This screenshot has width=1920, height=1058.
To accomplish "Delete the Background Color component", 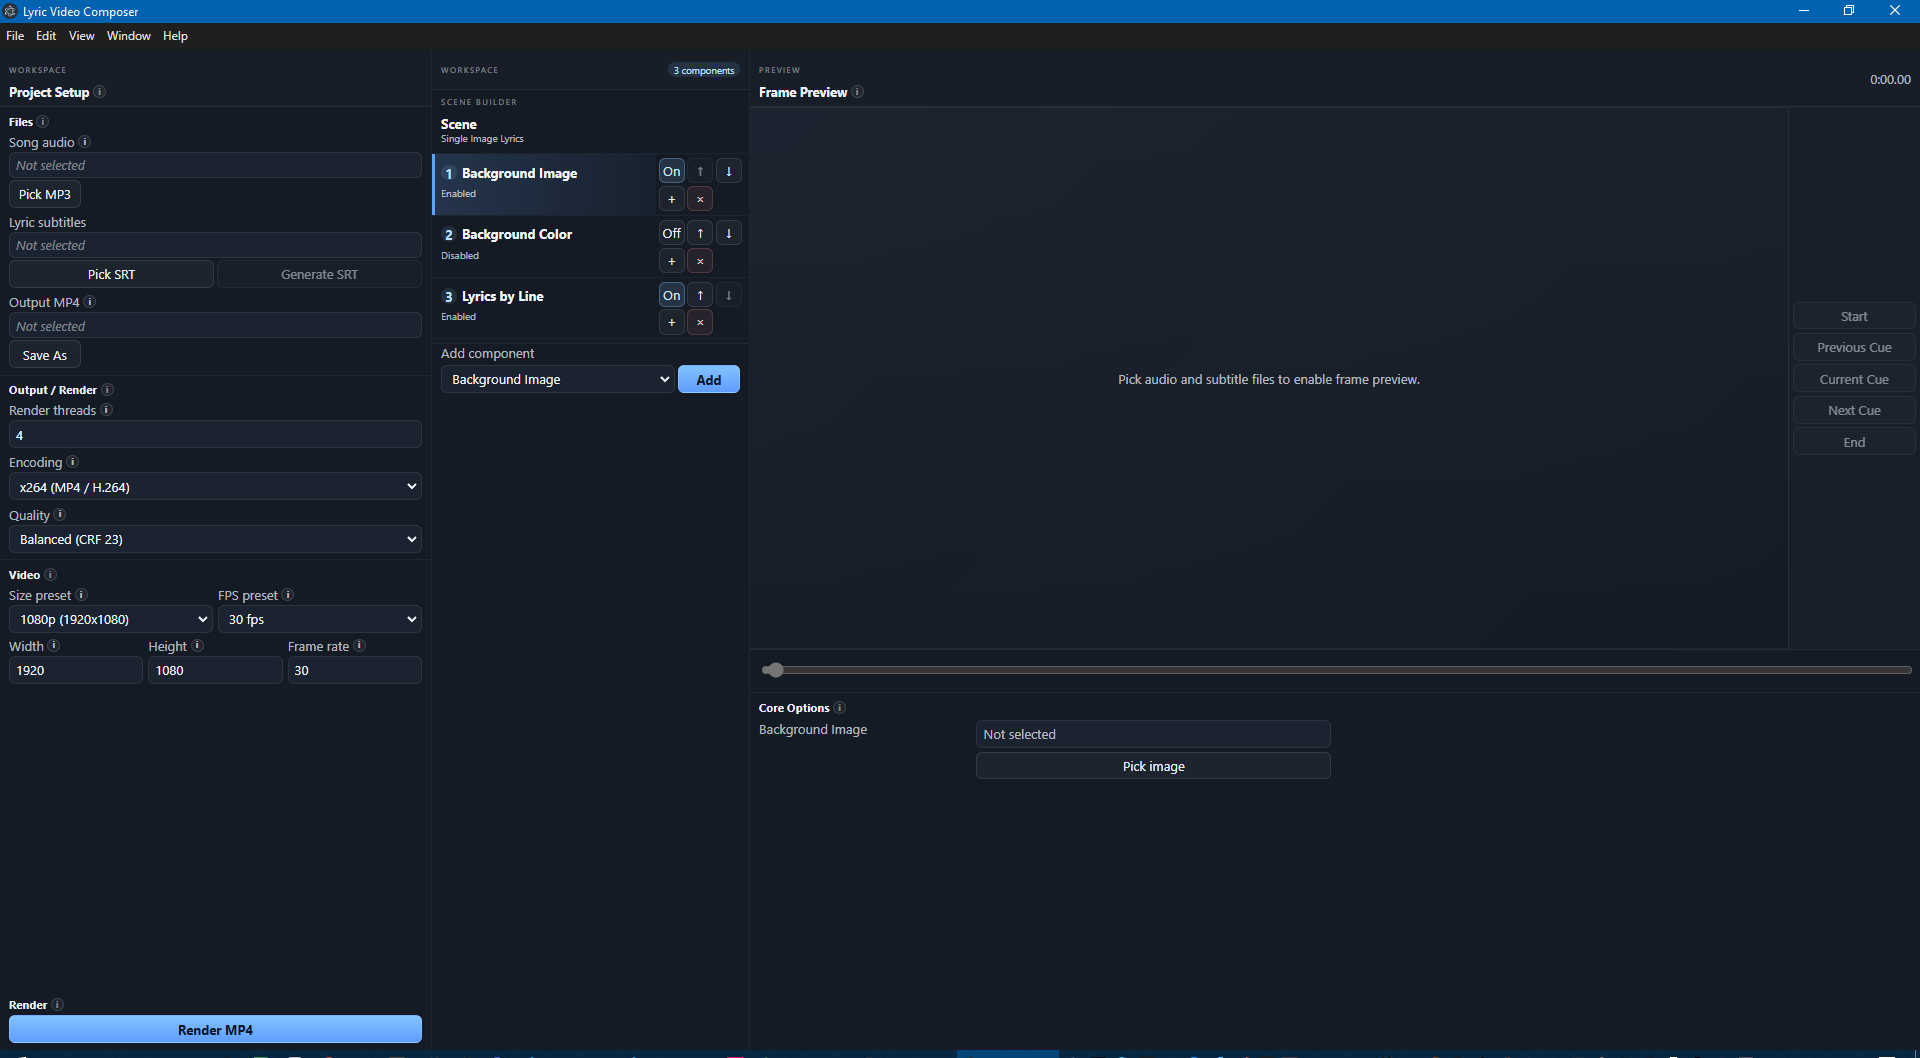I will pyautogui.click(x=700, y=261).
